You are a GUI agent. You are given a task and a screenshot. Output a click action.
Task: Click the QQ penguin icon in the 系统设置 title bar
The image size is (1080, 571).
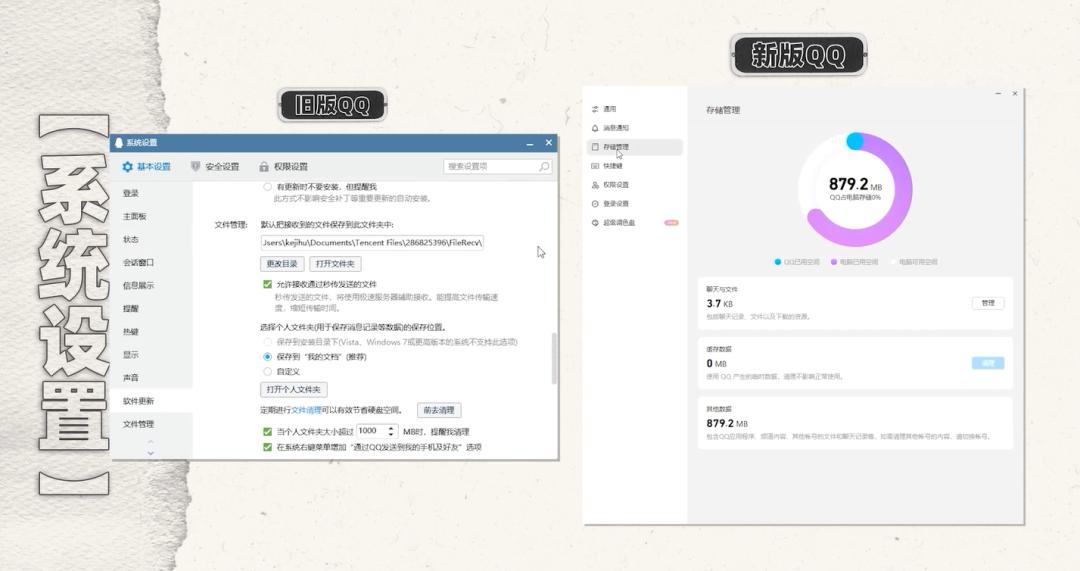tap(118, 143)
